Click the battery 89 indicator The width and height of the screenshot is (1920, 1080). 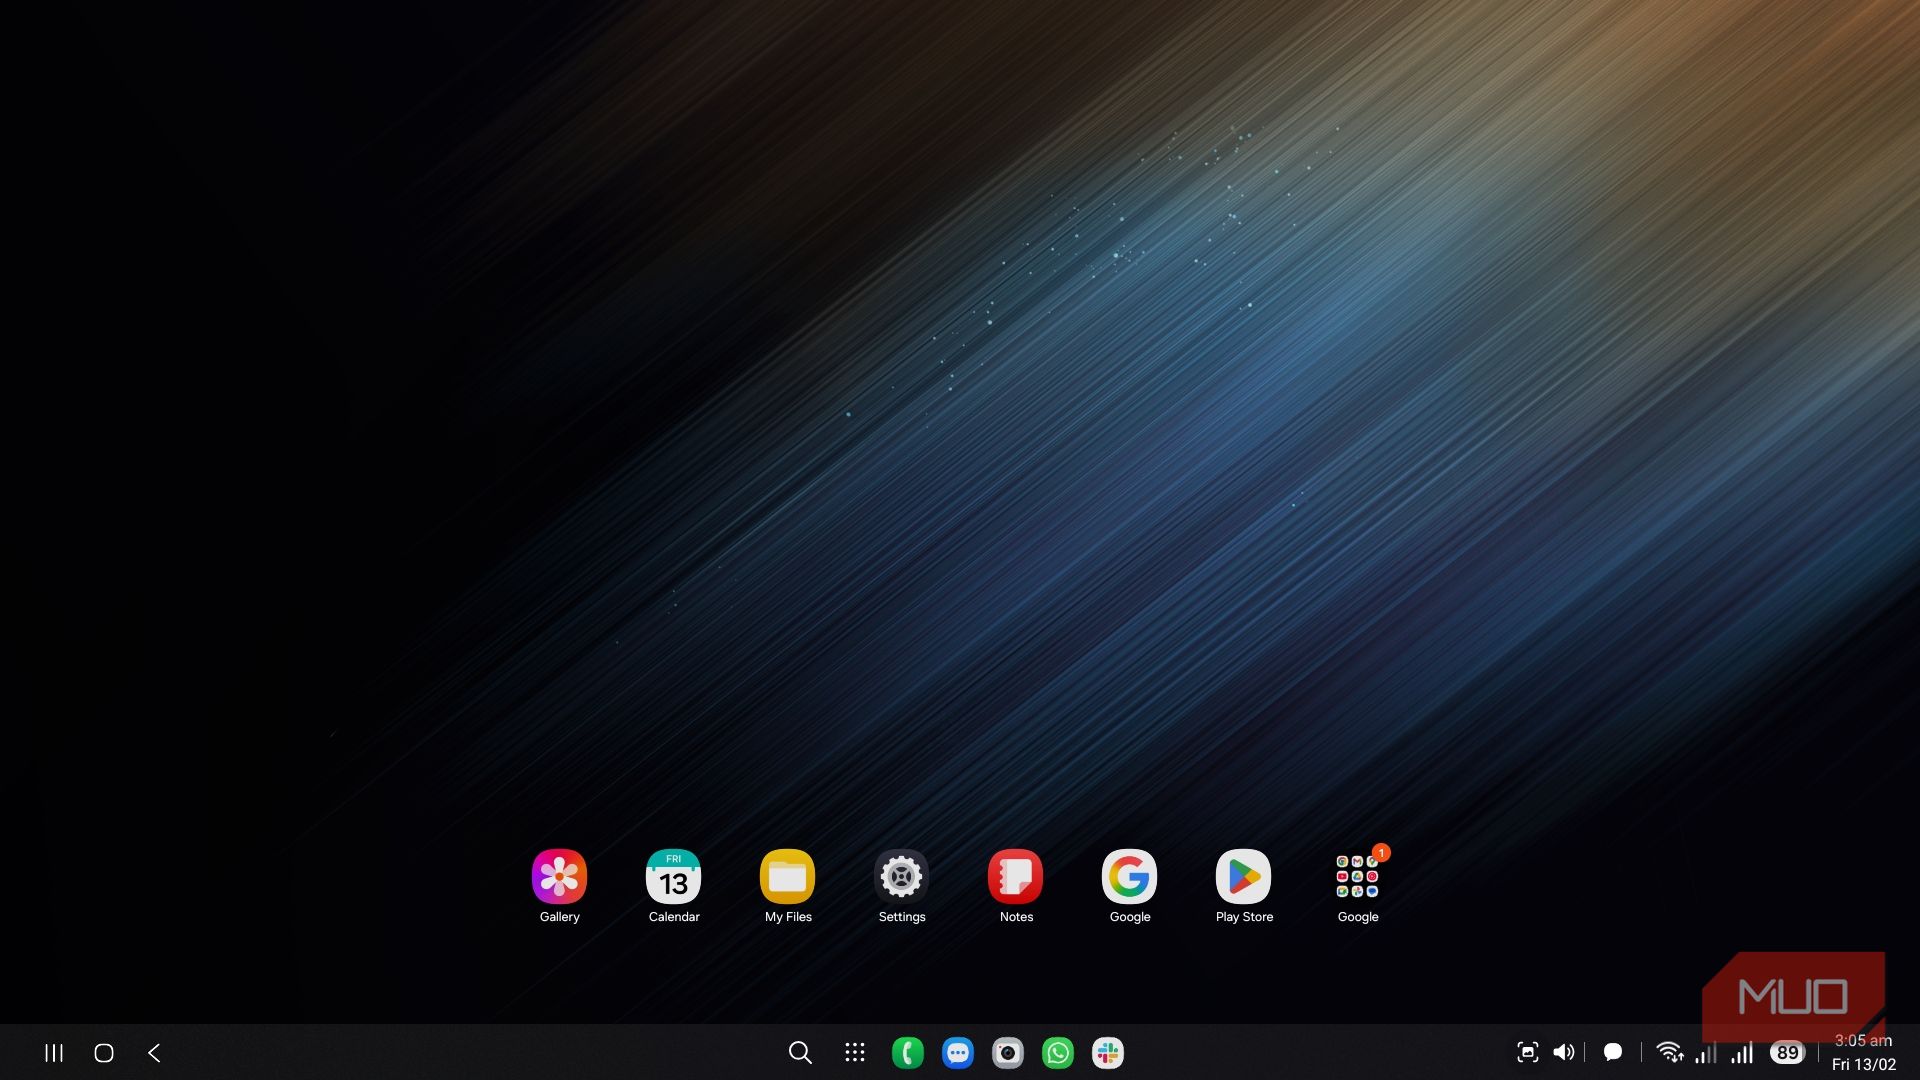1787,1052
